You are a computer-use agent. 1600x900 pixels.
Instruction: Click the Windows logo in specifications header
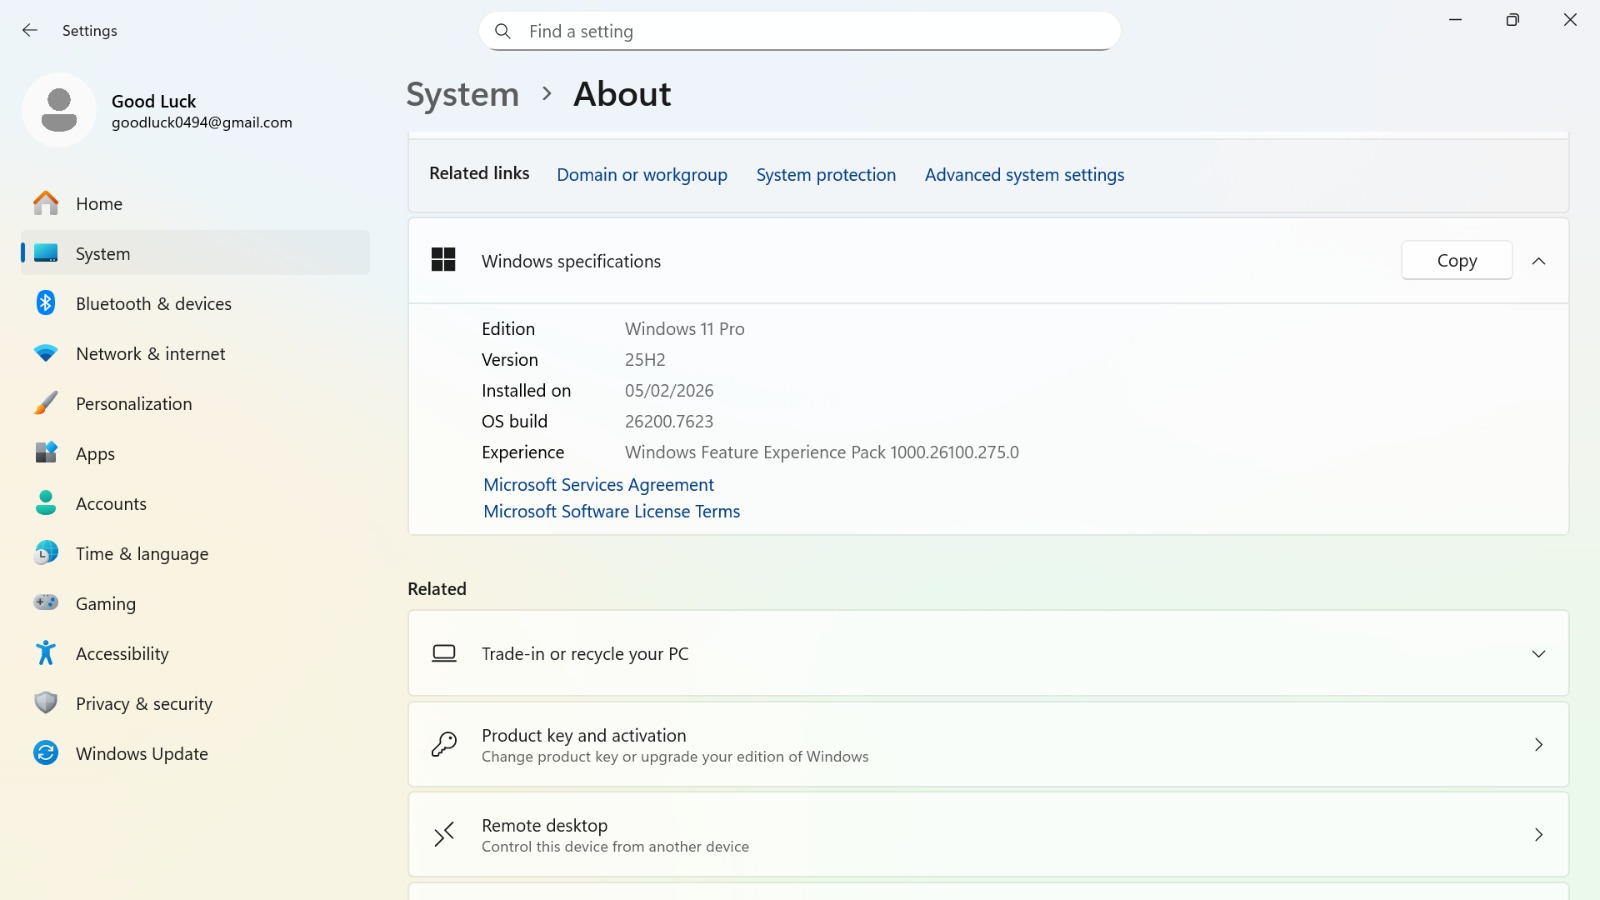coord(443,260)
